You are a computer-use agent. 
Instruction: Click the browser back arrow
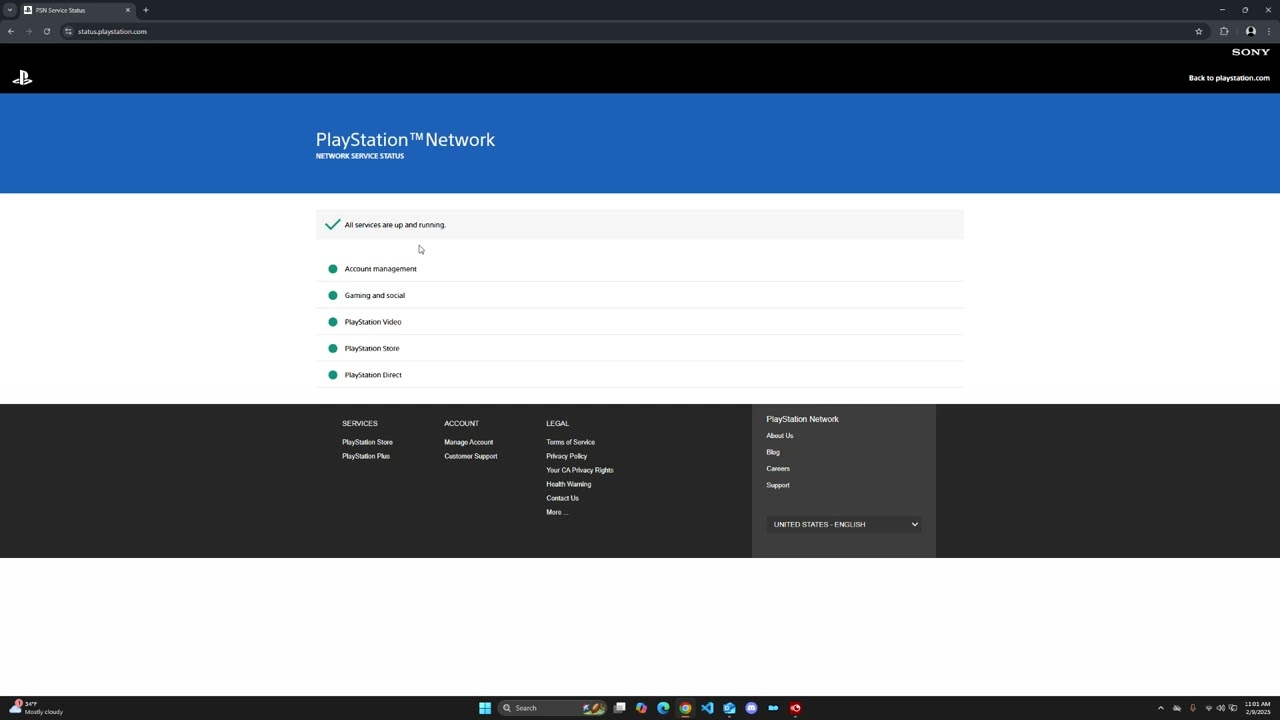tap(11, 31)
